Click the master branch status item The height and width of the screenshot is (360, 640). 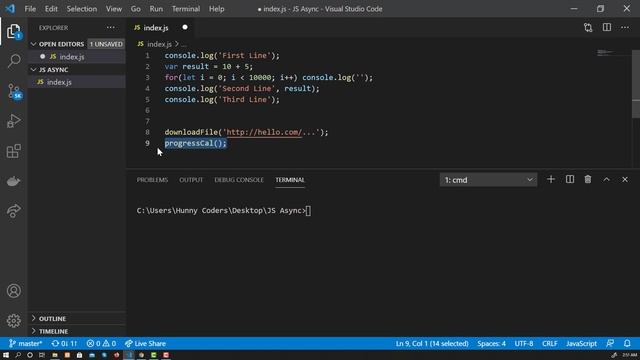tap(25, 344)
